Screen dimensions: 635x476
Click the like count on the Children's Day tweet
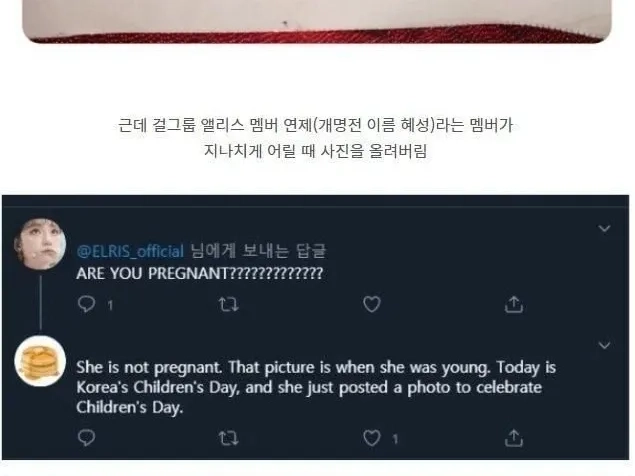coord(395,439)
